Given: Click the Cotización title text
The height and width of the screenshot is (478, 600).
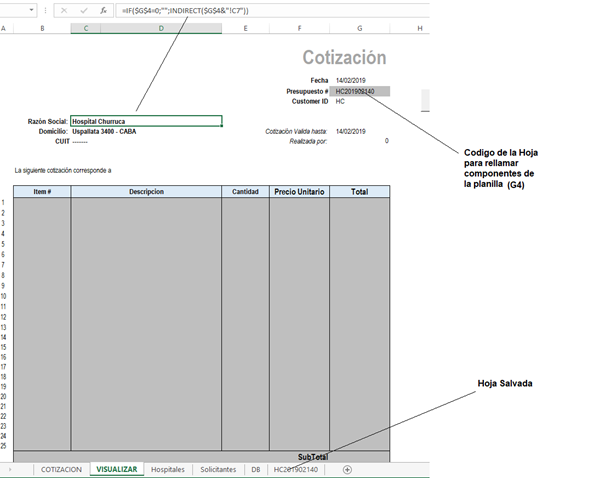Looking at the screenshot, I should coord(344,57).
